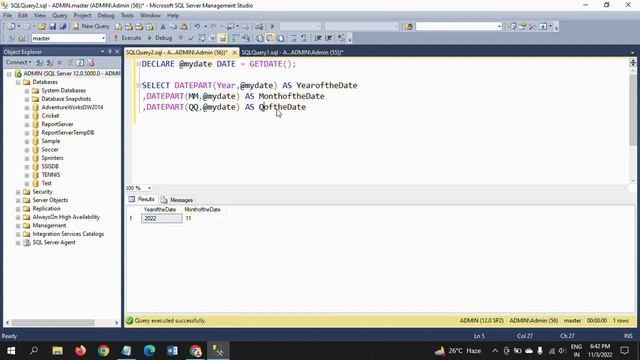Click the Save All icon
Screen dimensions: 640x360
point(63,26)
